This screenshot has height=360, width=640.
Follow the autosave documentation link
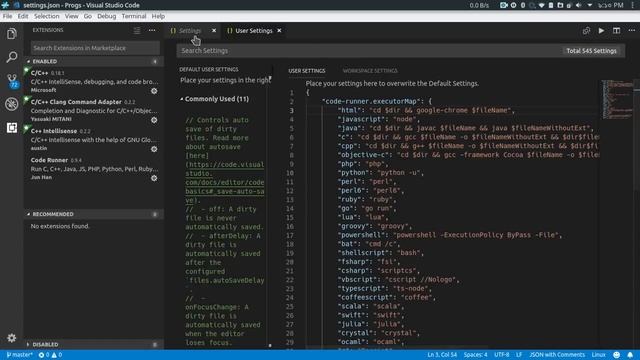tap(224, 182)
